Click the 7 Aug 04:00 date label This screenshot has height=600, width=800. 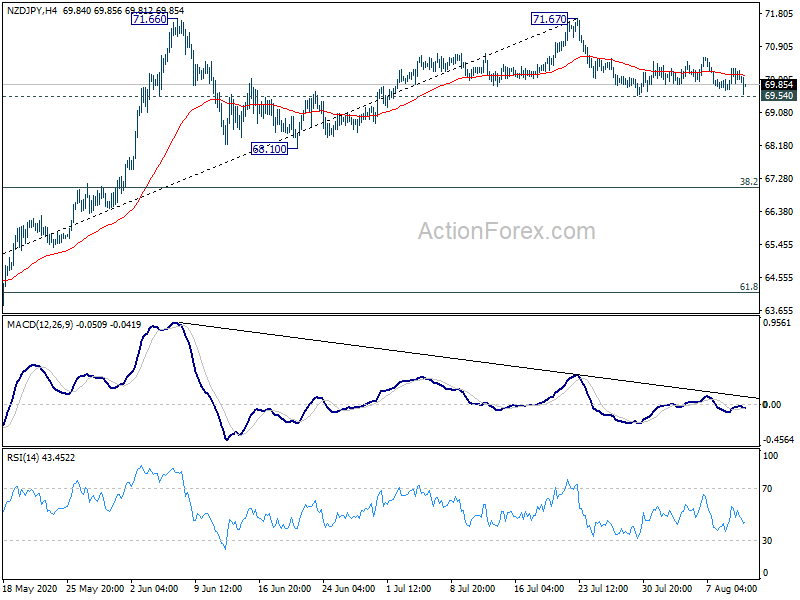point(731,588)
